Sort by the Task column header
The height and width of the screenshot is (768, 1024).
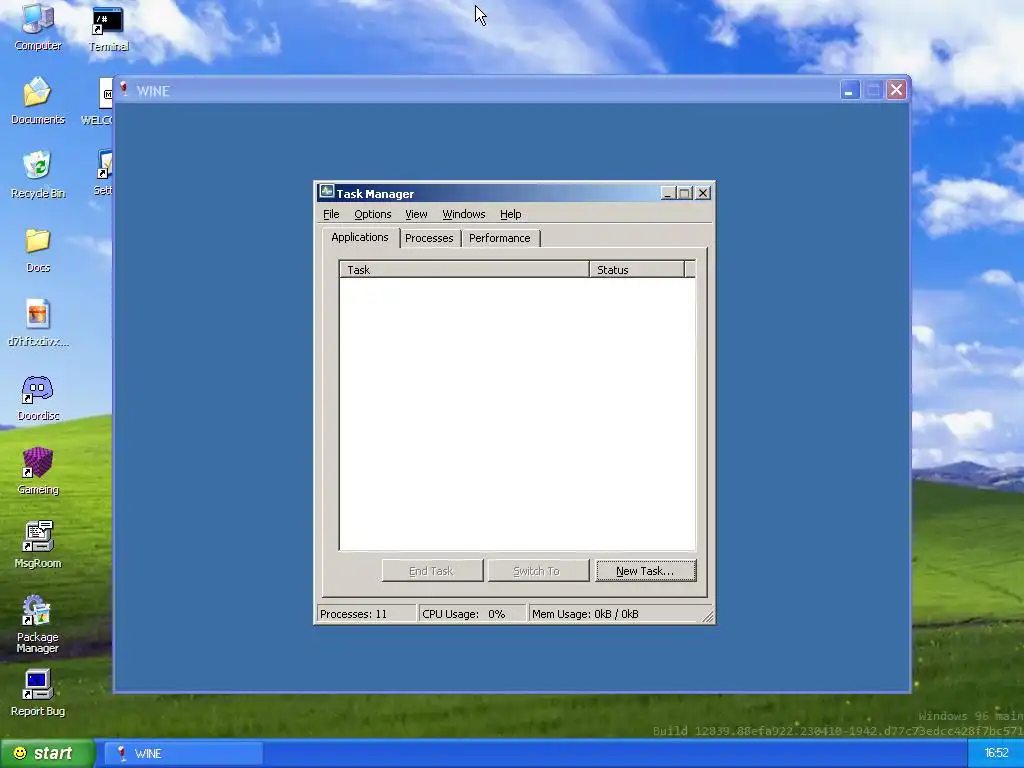point(464,270)
